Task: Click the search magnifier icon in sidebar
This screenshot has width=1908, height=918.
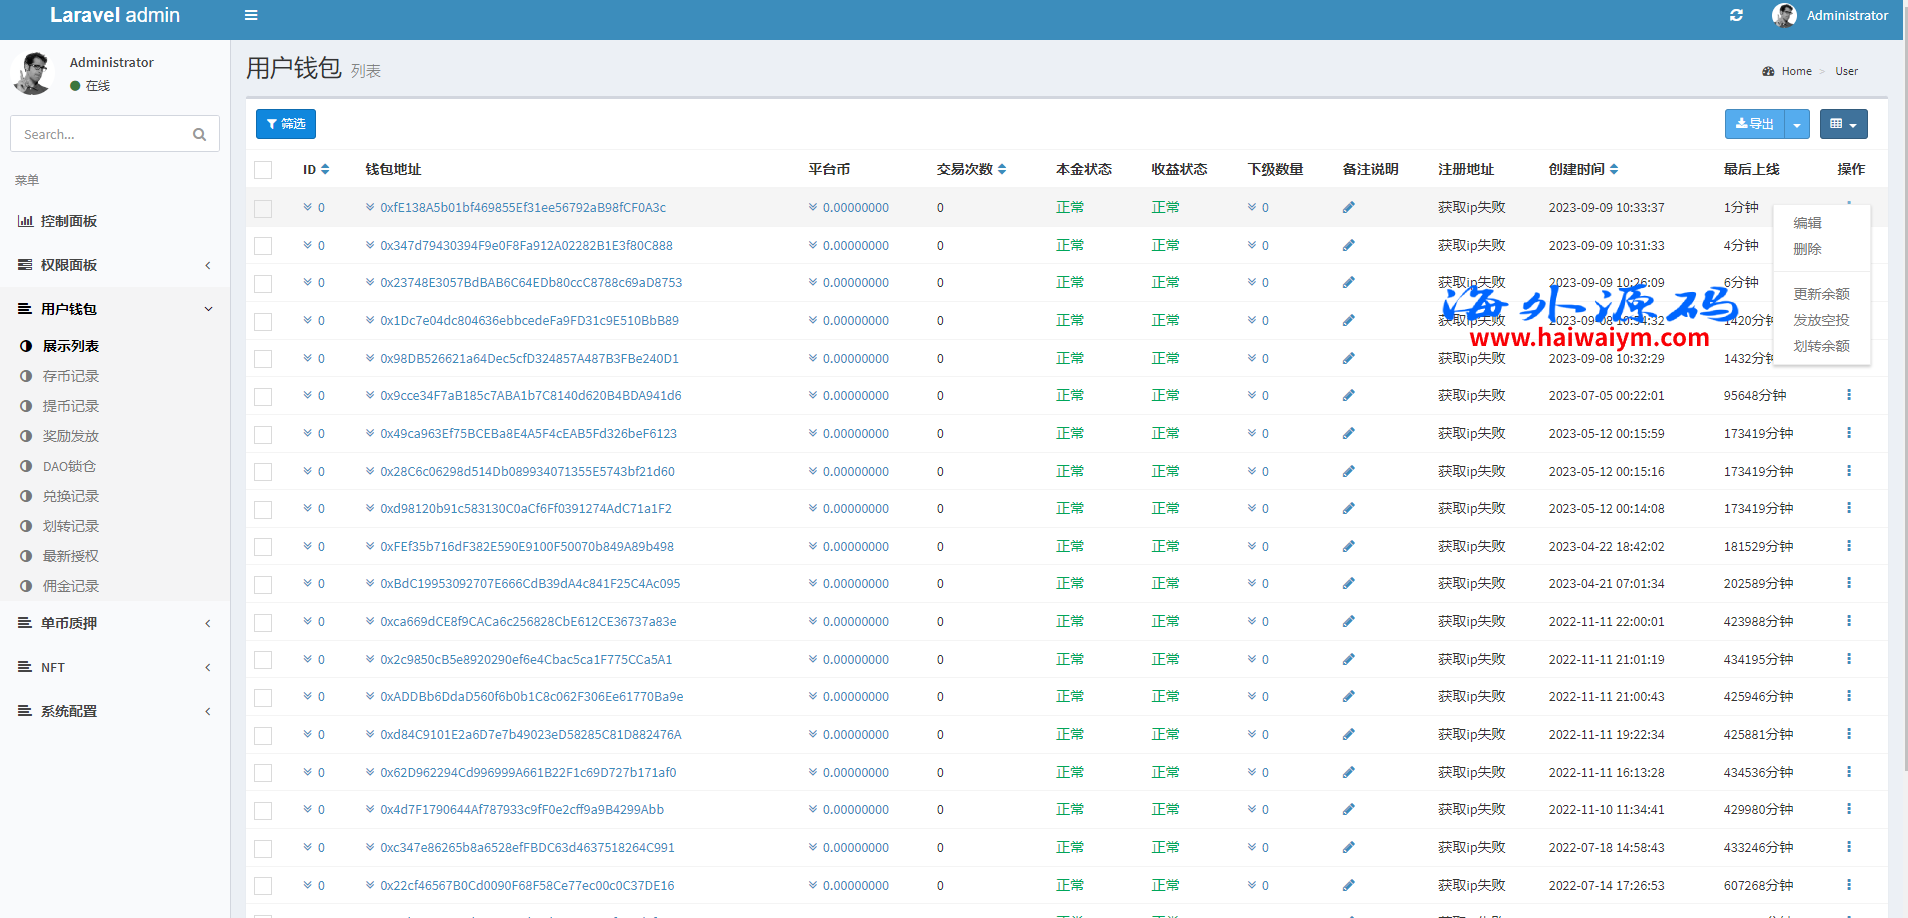Action: 199,134
